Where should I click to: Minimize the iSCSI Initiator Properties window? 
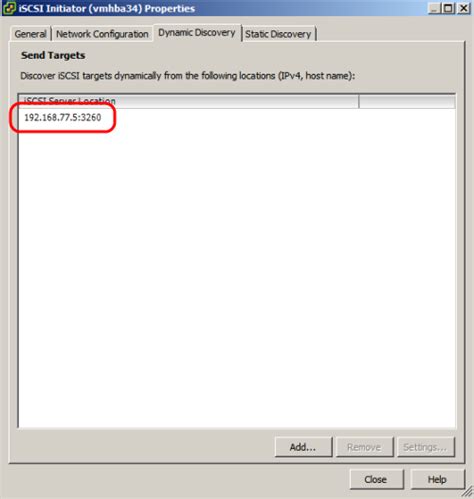click(434, 8)
